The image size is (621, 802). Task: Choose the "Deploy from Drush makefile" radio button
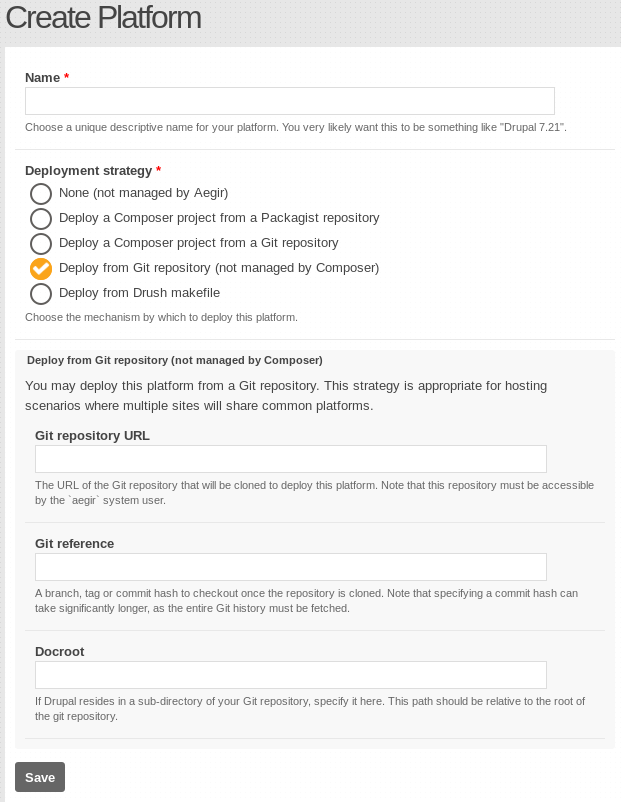[41, 294]
